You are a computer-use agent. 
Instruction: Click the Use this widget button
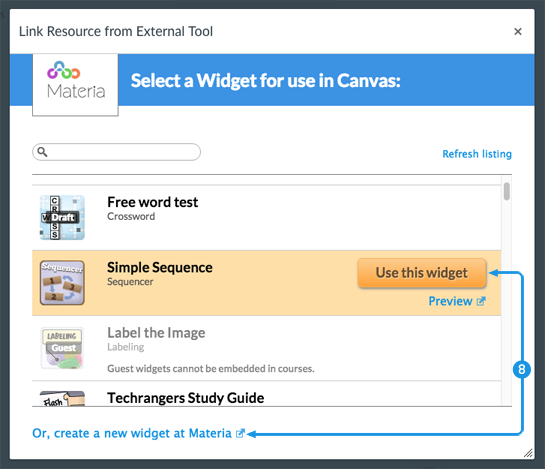click(x=422, y=273)
